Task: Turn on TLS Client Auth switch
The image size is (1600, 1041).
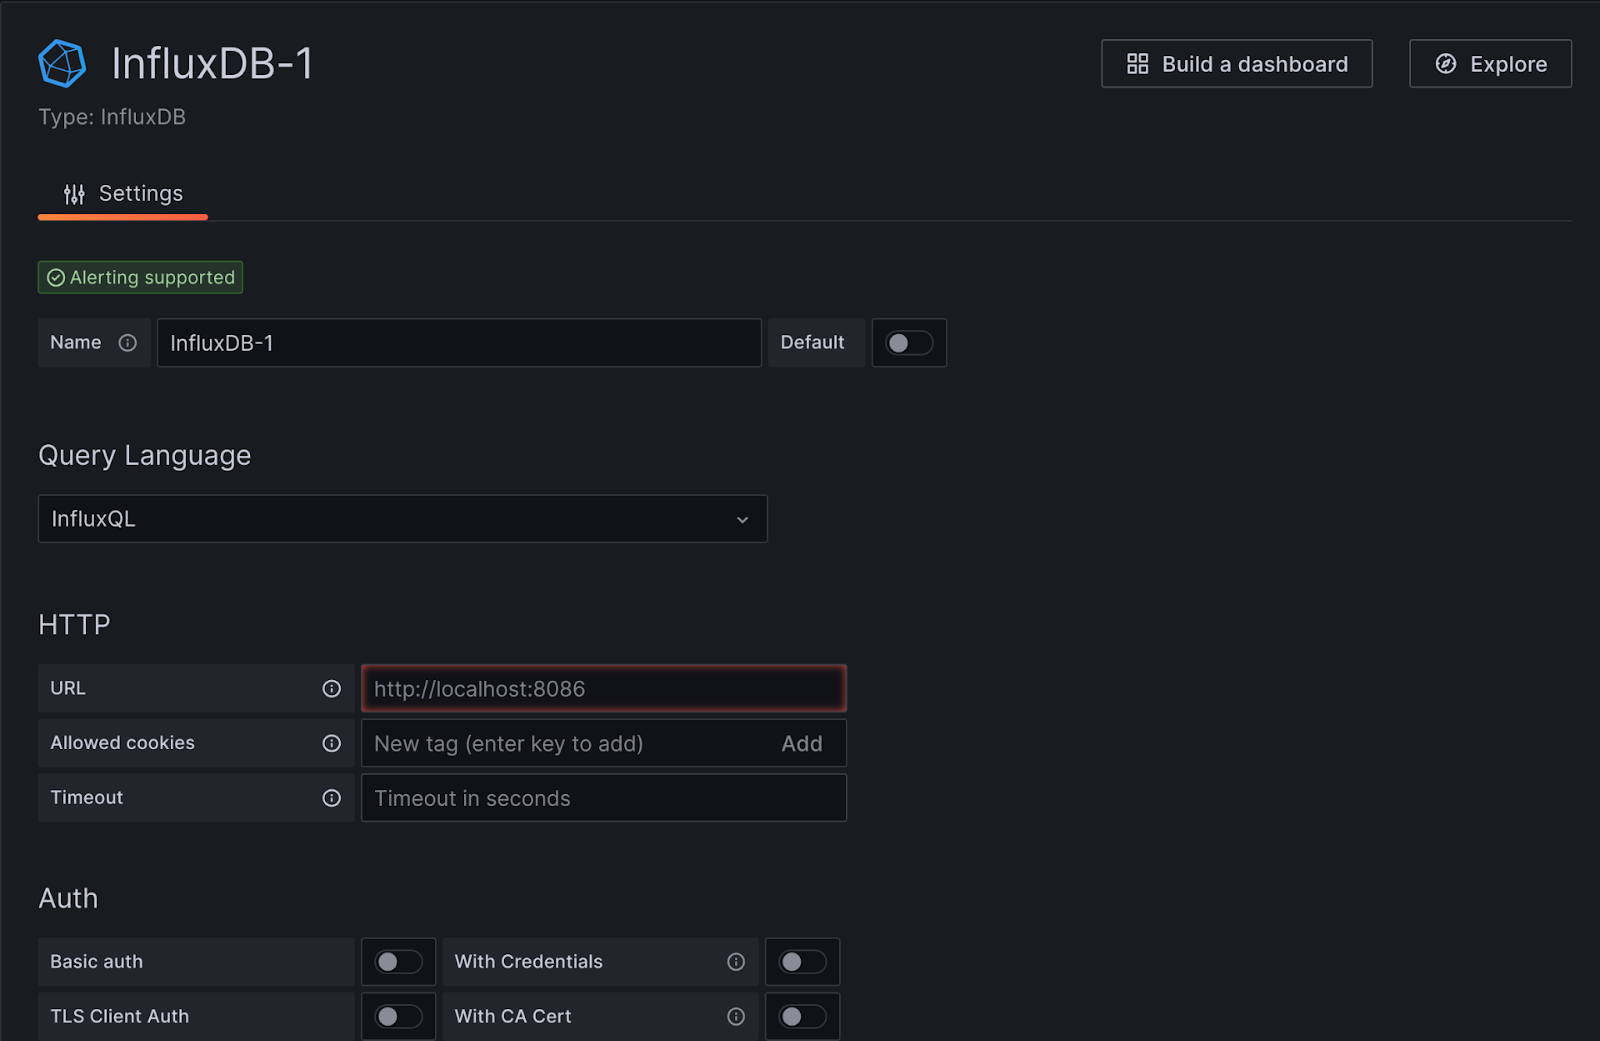Action: coord(398,1016)
